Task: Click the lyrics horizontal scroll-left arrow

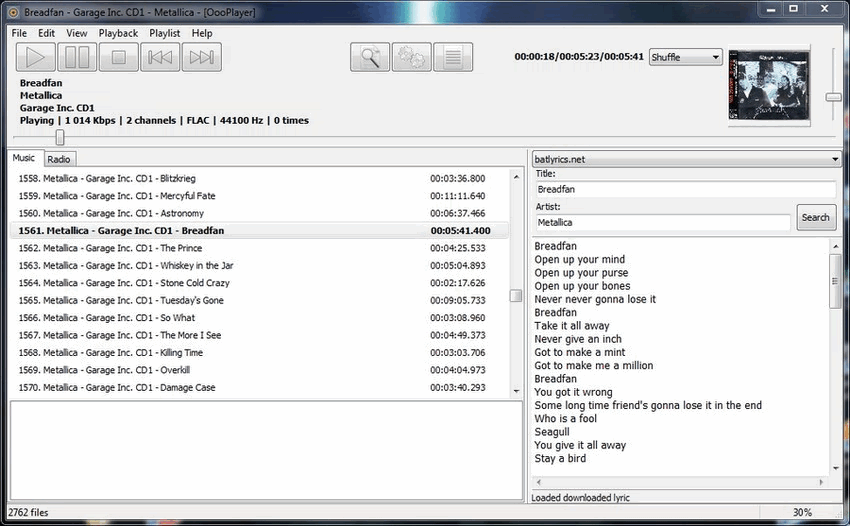Action: (538, 482)
